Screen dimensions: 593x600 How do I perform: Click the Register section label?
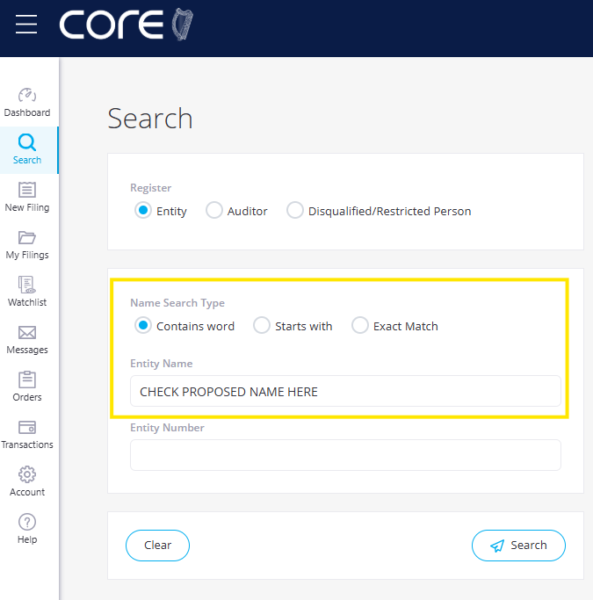point(151,188)
